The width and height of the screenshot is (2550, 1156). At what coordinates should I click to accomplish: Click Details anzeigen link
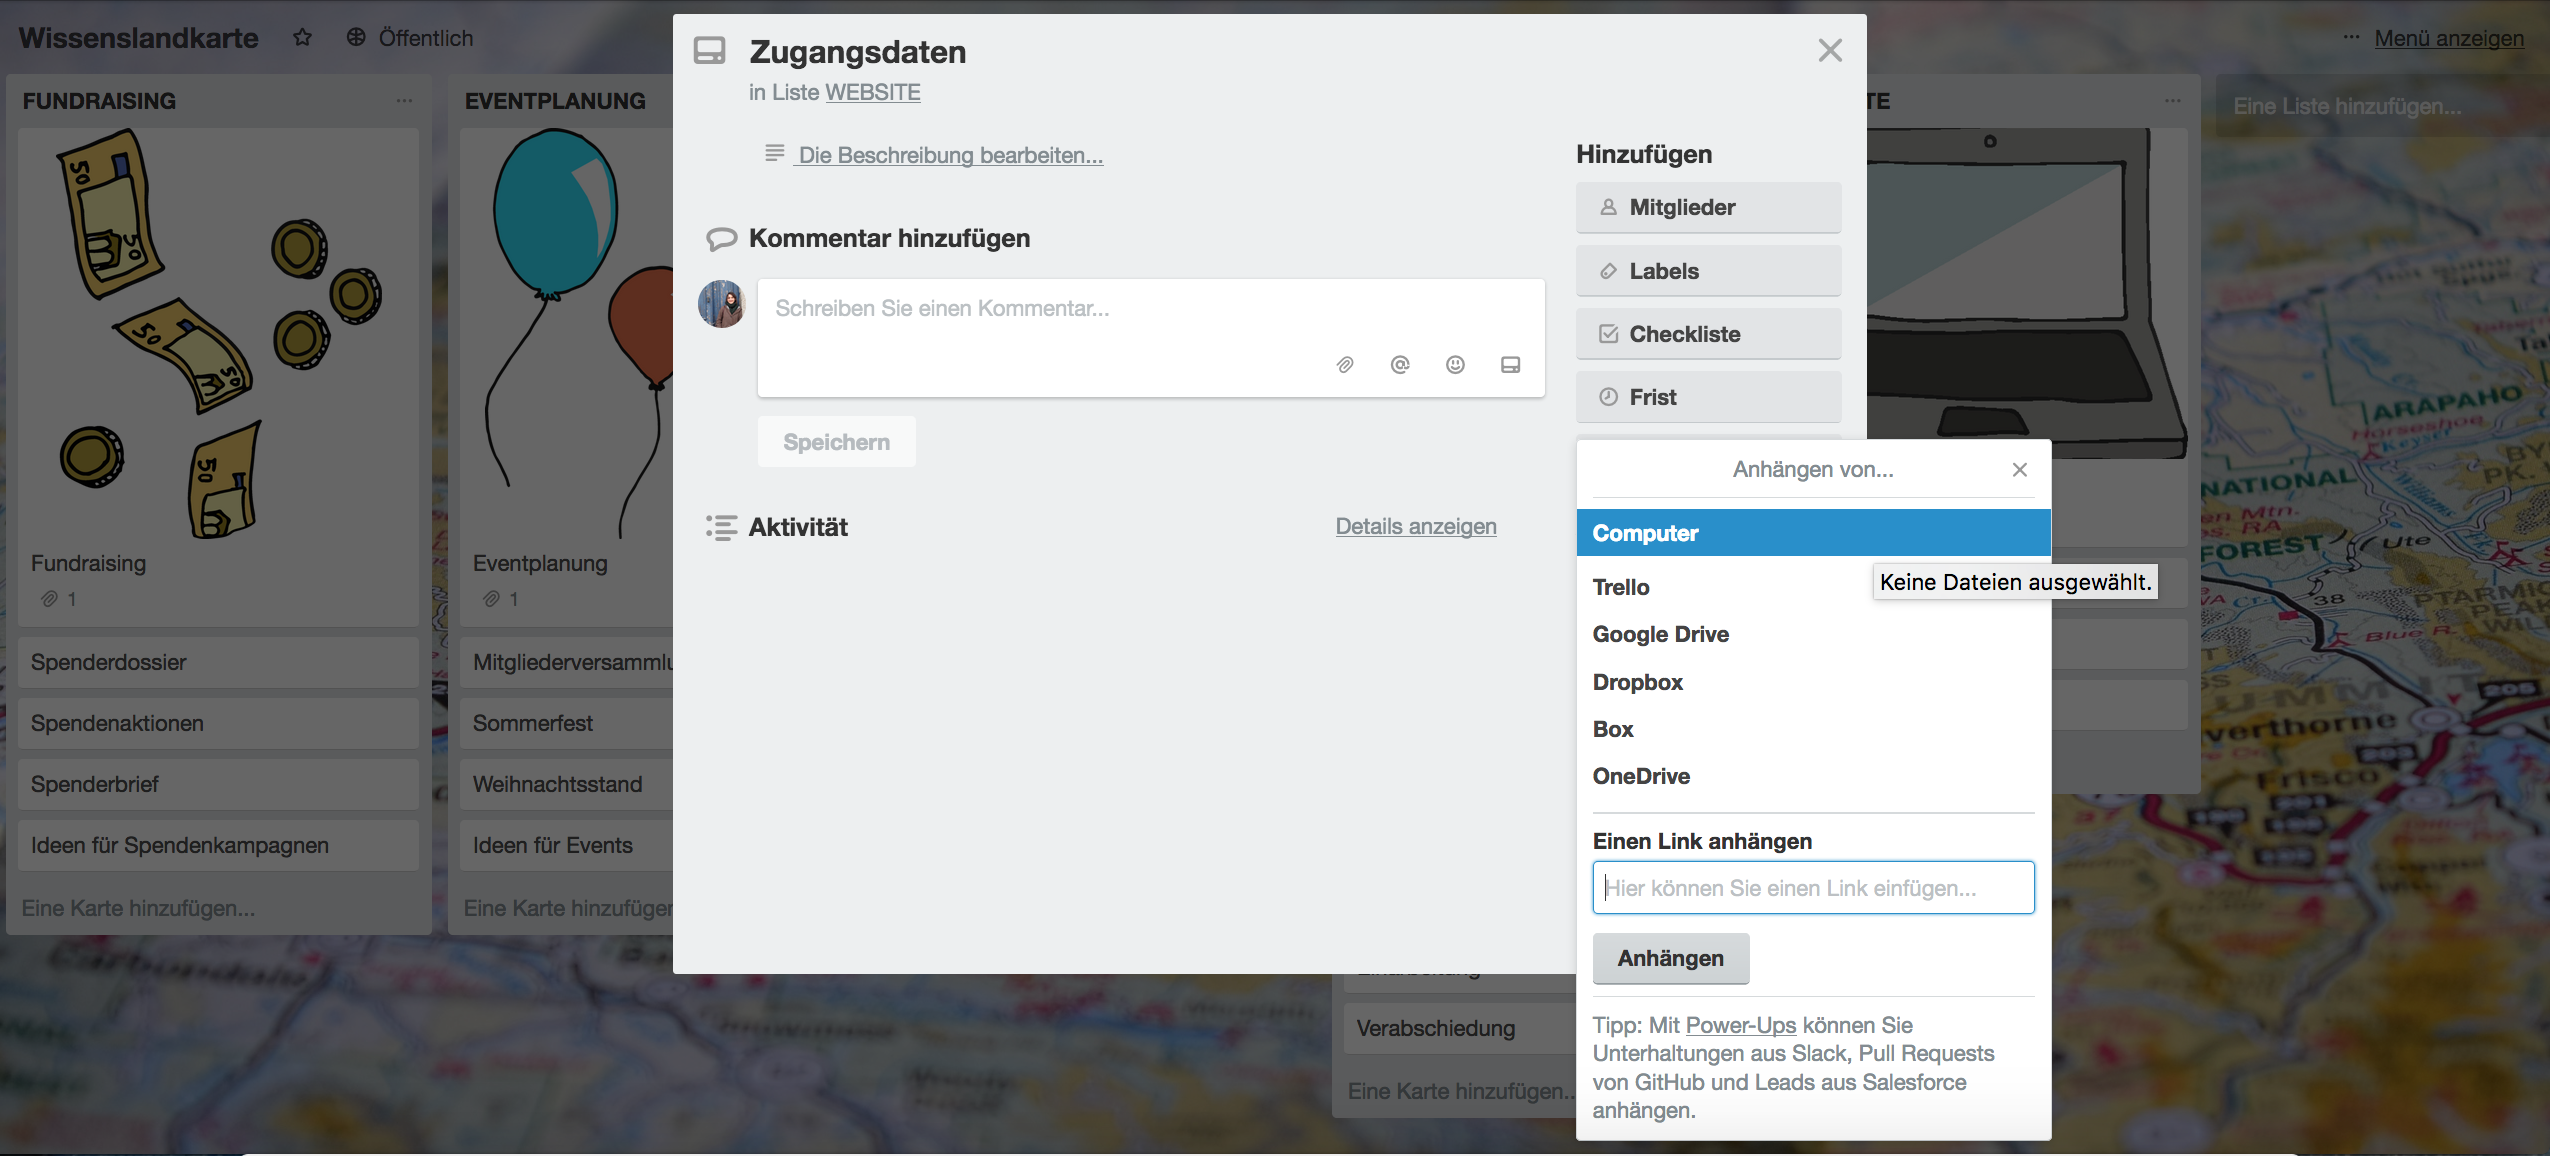[1416, 527]
